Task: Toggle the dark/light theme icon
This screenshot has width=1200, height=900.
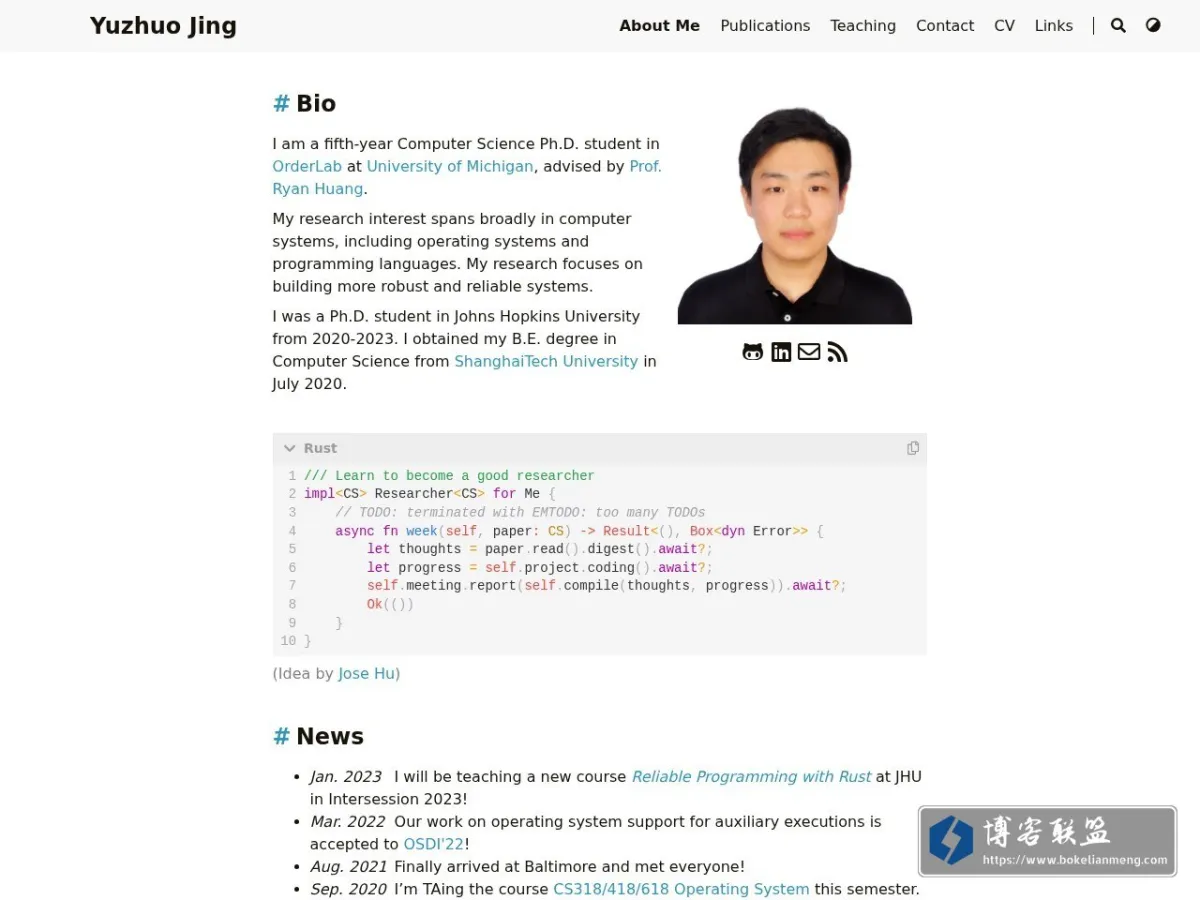Action: coord(1153,26)
